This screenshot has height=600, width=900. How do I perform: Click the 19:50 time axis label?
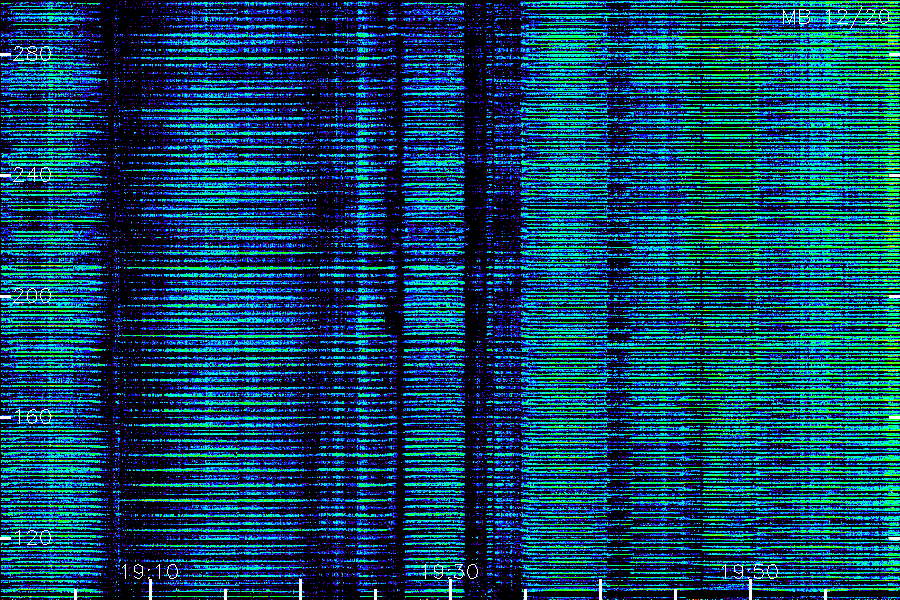[x=750, y=572]
